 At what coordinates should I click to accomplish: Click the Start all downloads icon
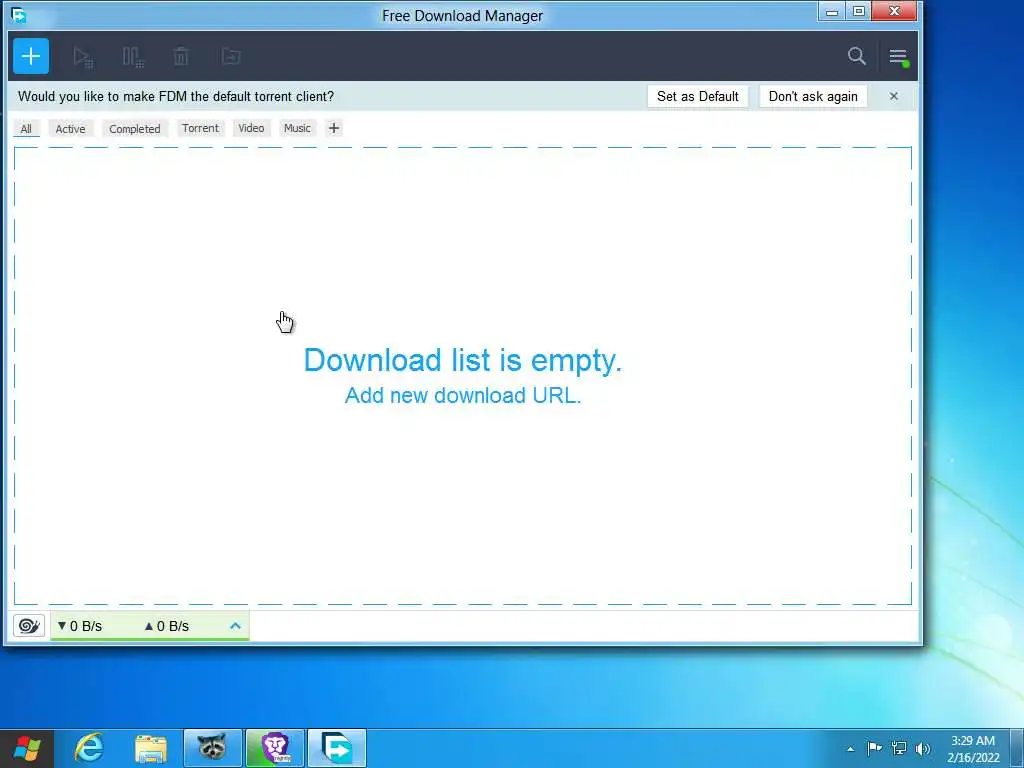[83, 57]
